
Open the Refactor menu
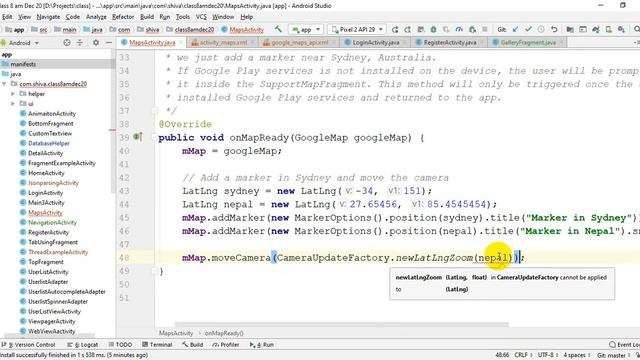coord(123,17)
